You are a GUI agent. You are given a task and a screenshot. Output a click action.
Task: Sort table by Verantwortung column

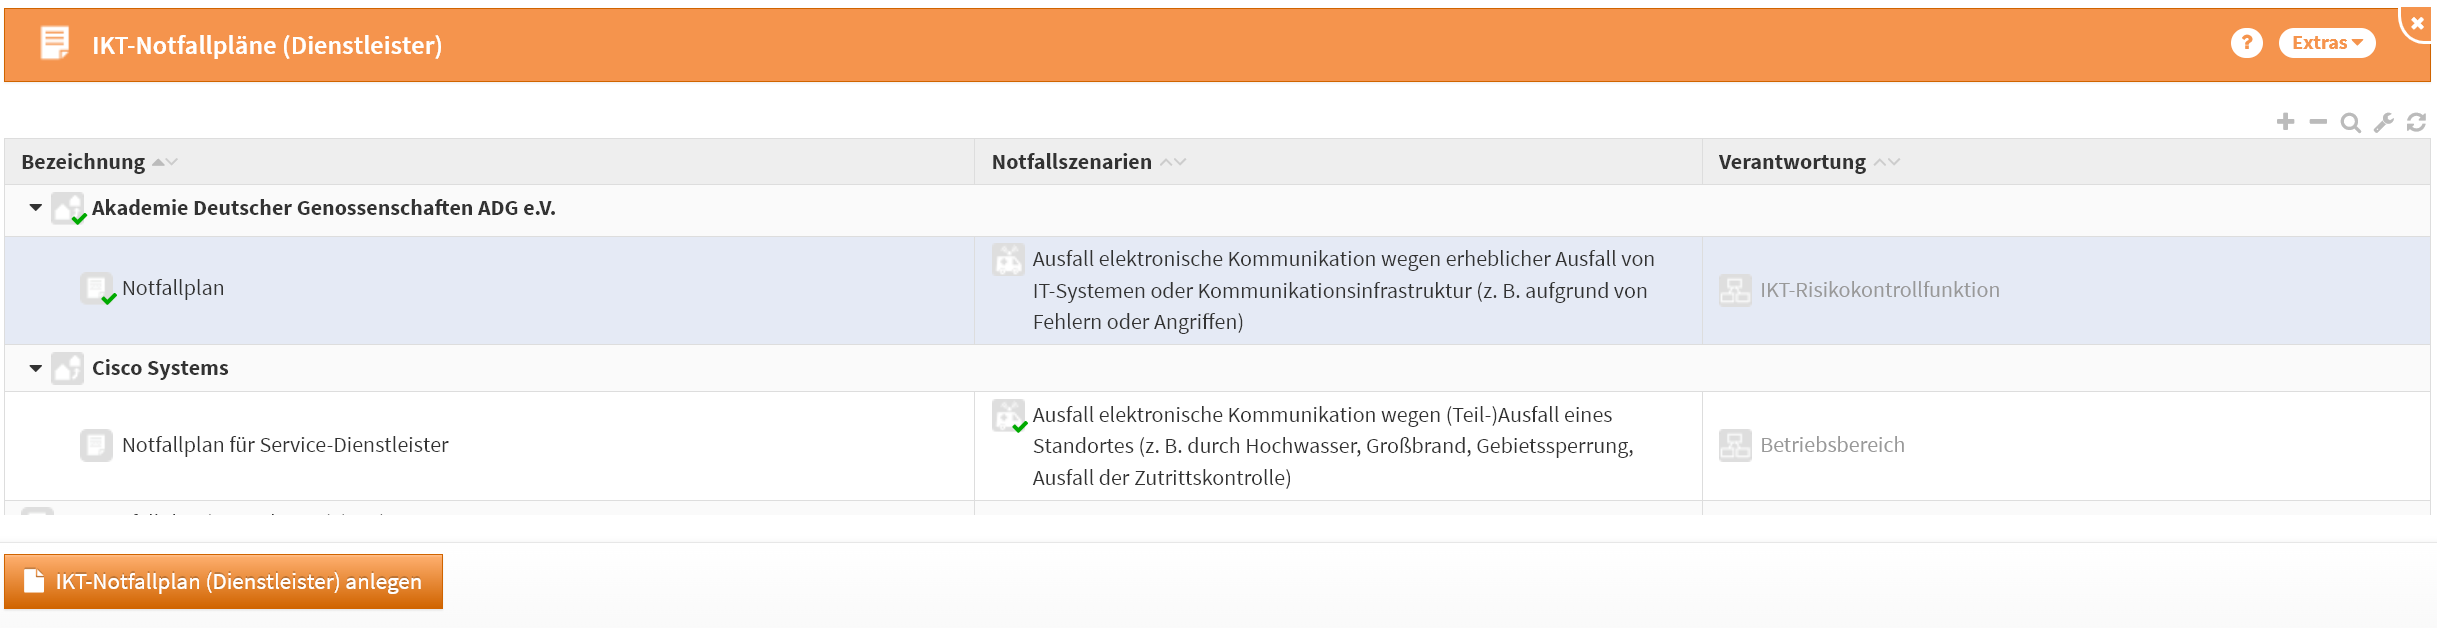[x=1791, y=162]
